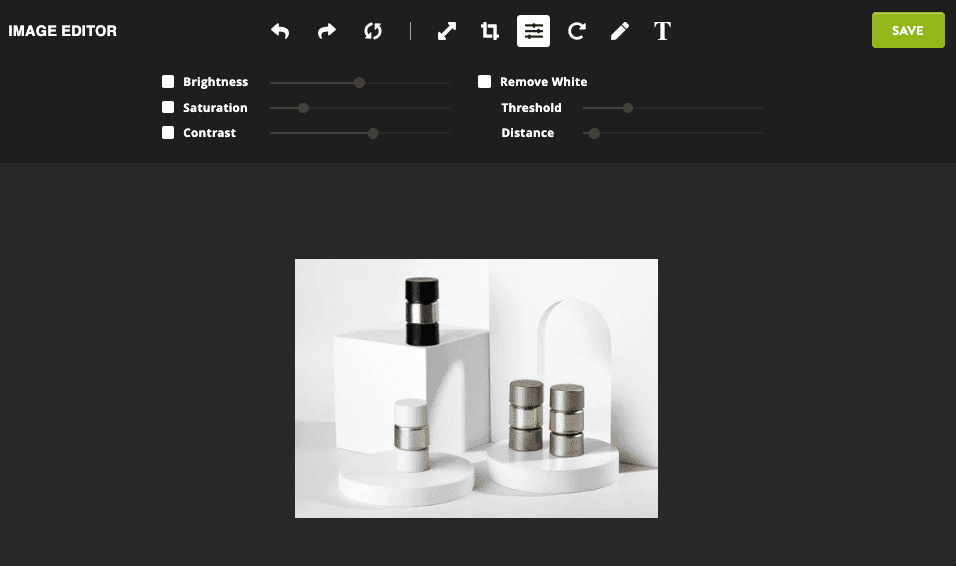
Task: Click the green Save button
Action: click(x=908, y=30)
